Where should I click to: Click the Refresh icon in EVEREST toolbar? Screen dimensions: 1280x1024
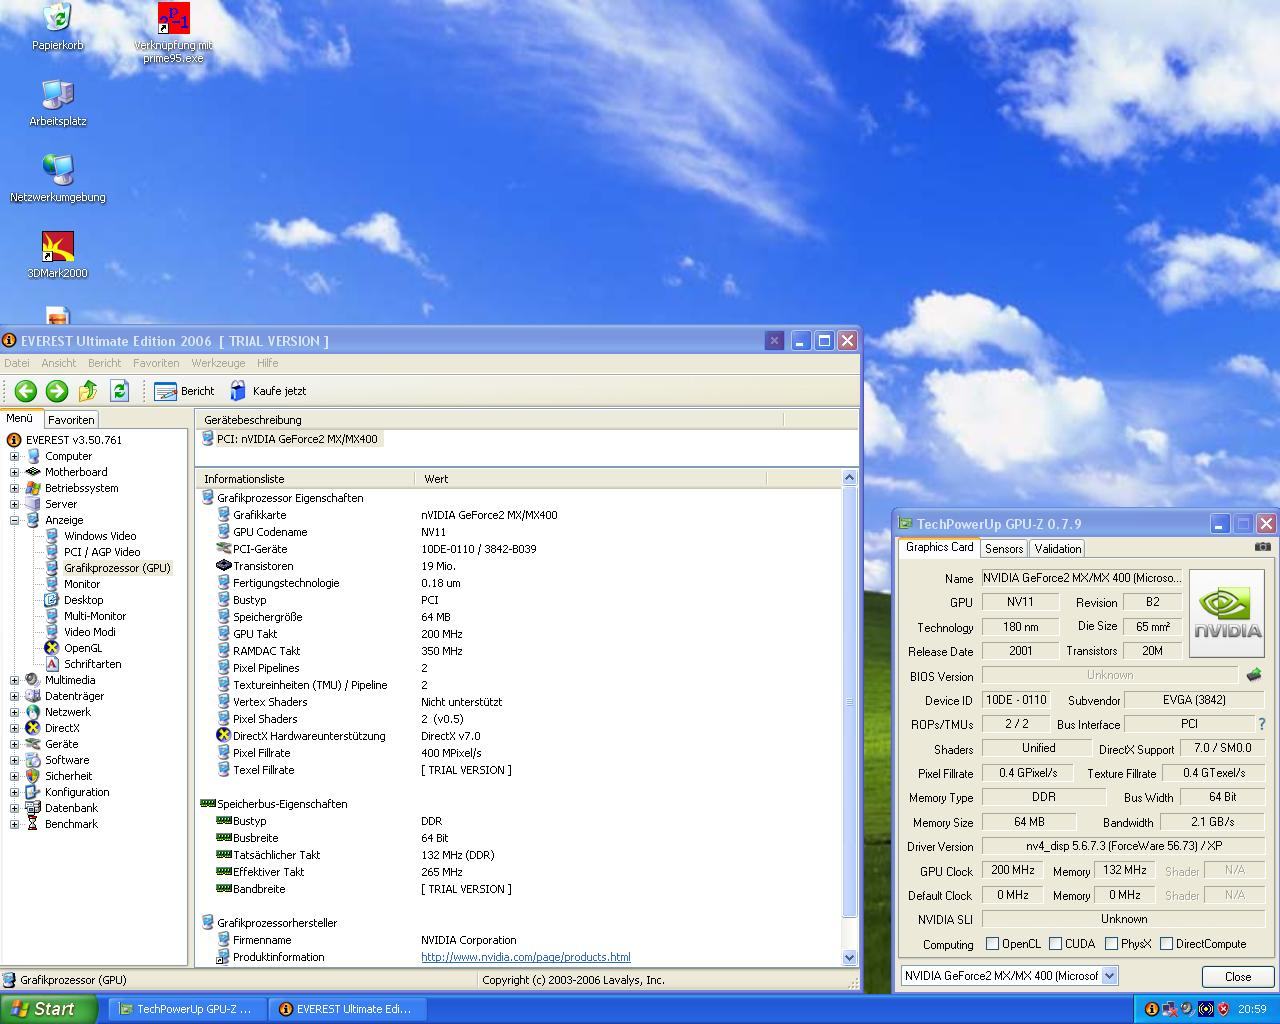119,391
